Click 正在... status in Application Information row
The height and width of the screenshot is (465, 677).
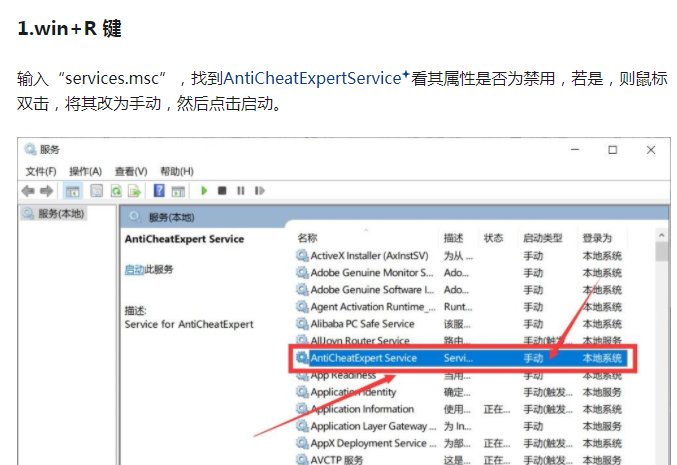click(x=497, y=409)
